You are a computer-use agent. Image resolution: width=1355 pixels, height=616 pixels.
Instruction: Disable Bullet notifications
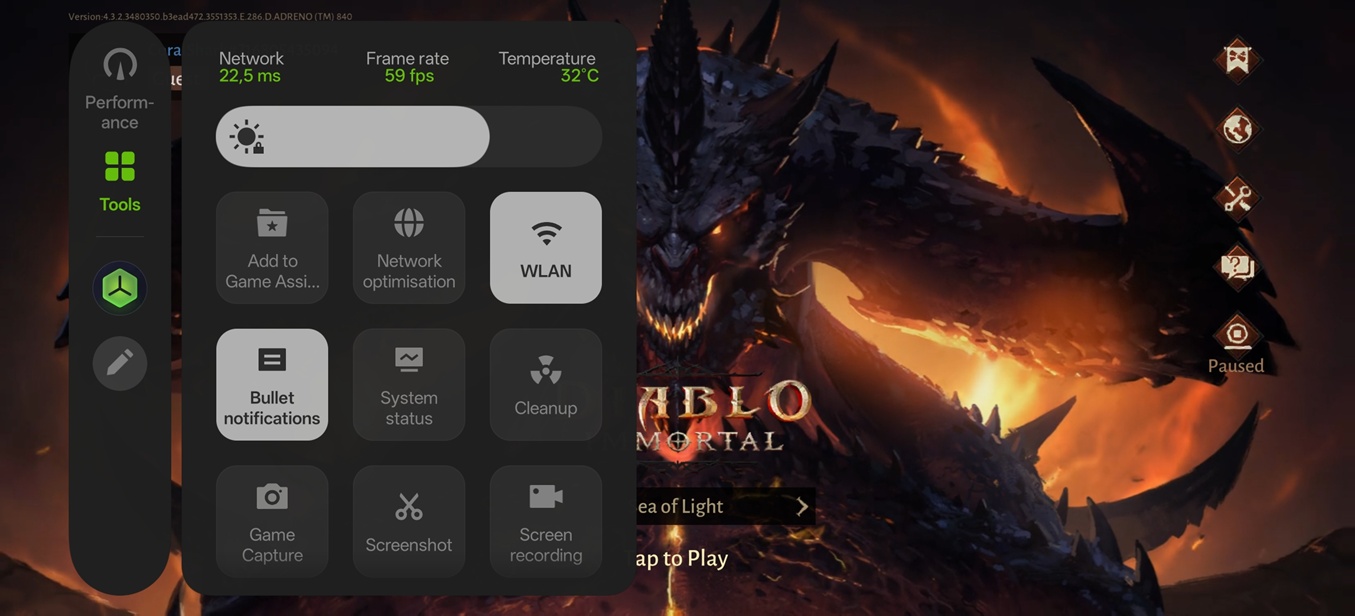point(272,385)
